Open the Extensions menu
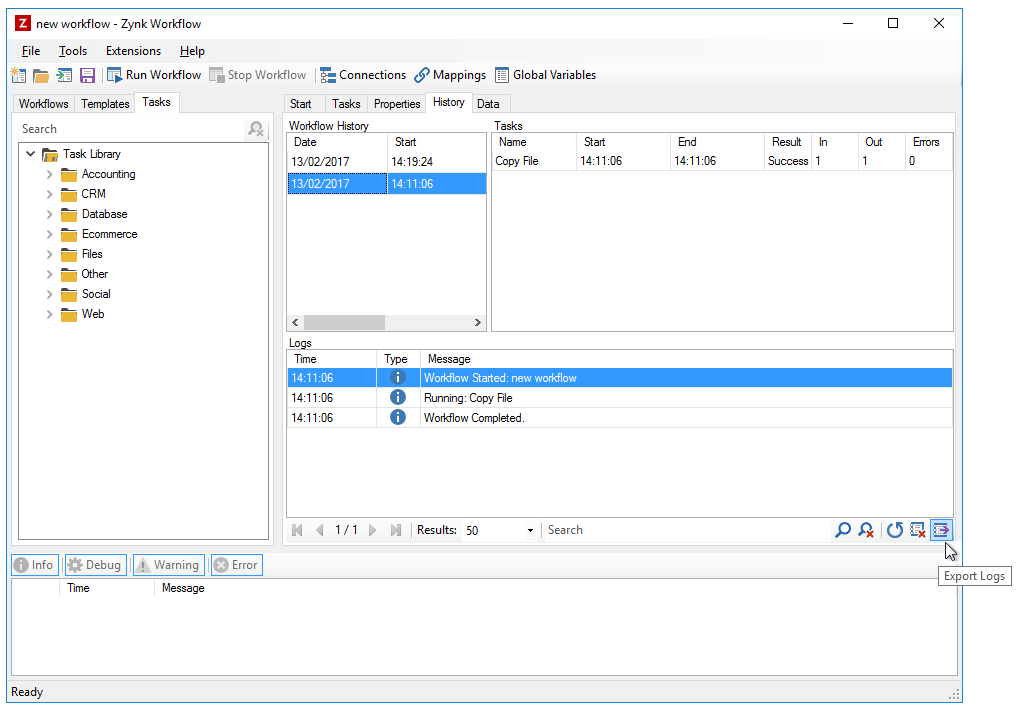The width and height of the screenshot is (1019, 705). (x=133, y=51)
